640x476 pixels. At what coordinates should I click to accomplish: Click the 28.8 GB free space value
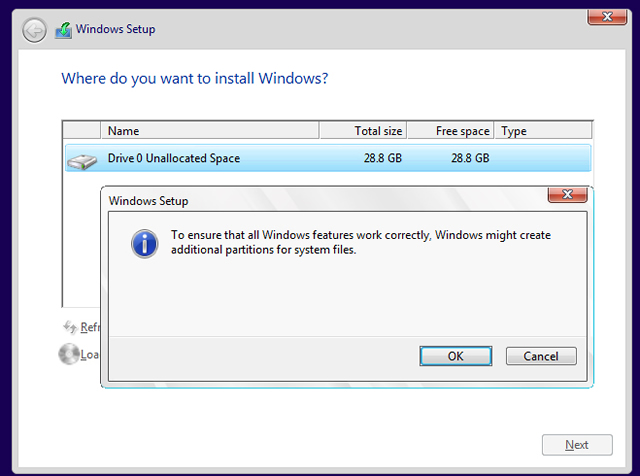tap(470, 158)
